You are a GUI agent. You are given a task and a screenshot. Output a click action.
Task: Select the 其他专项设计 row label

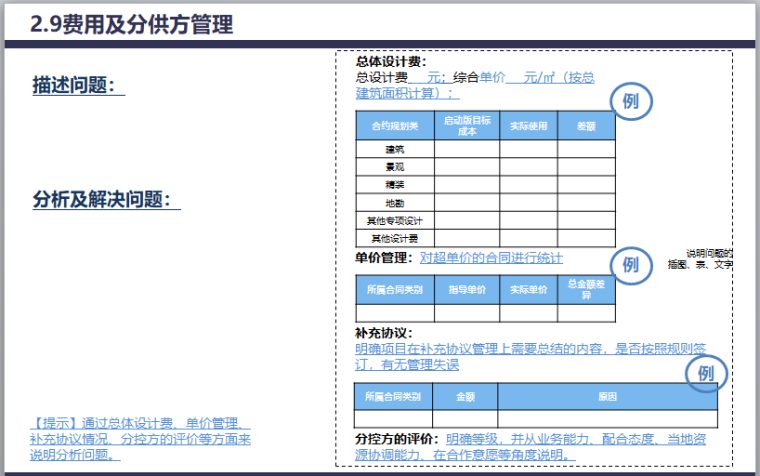(395, 221)
